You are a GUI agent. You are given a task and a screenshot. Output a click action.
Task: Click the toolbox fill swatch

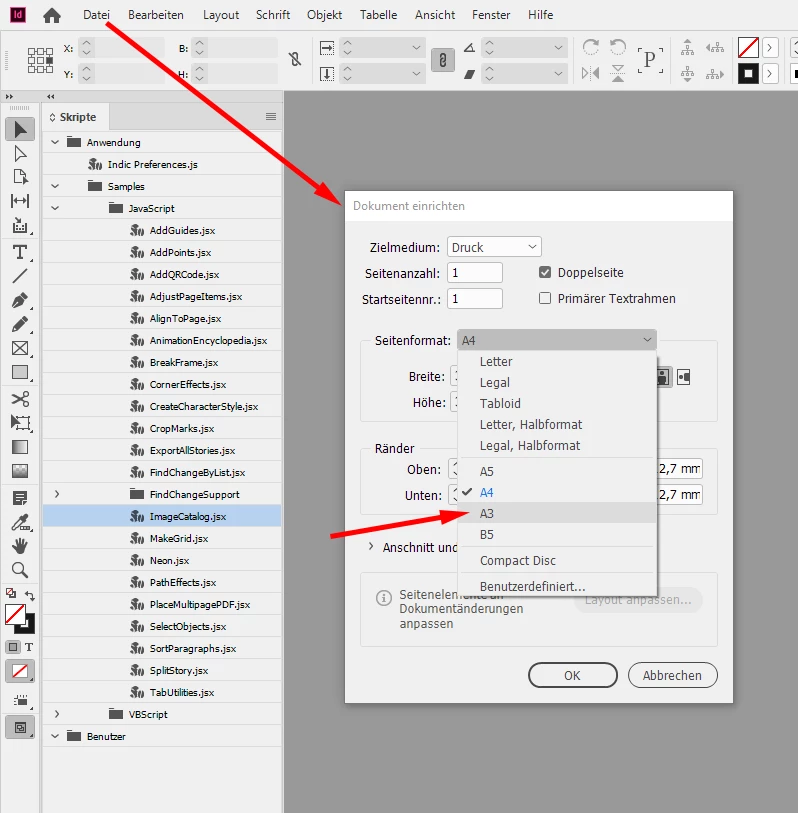pyautogui.click(x=15, y=615)
